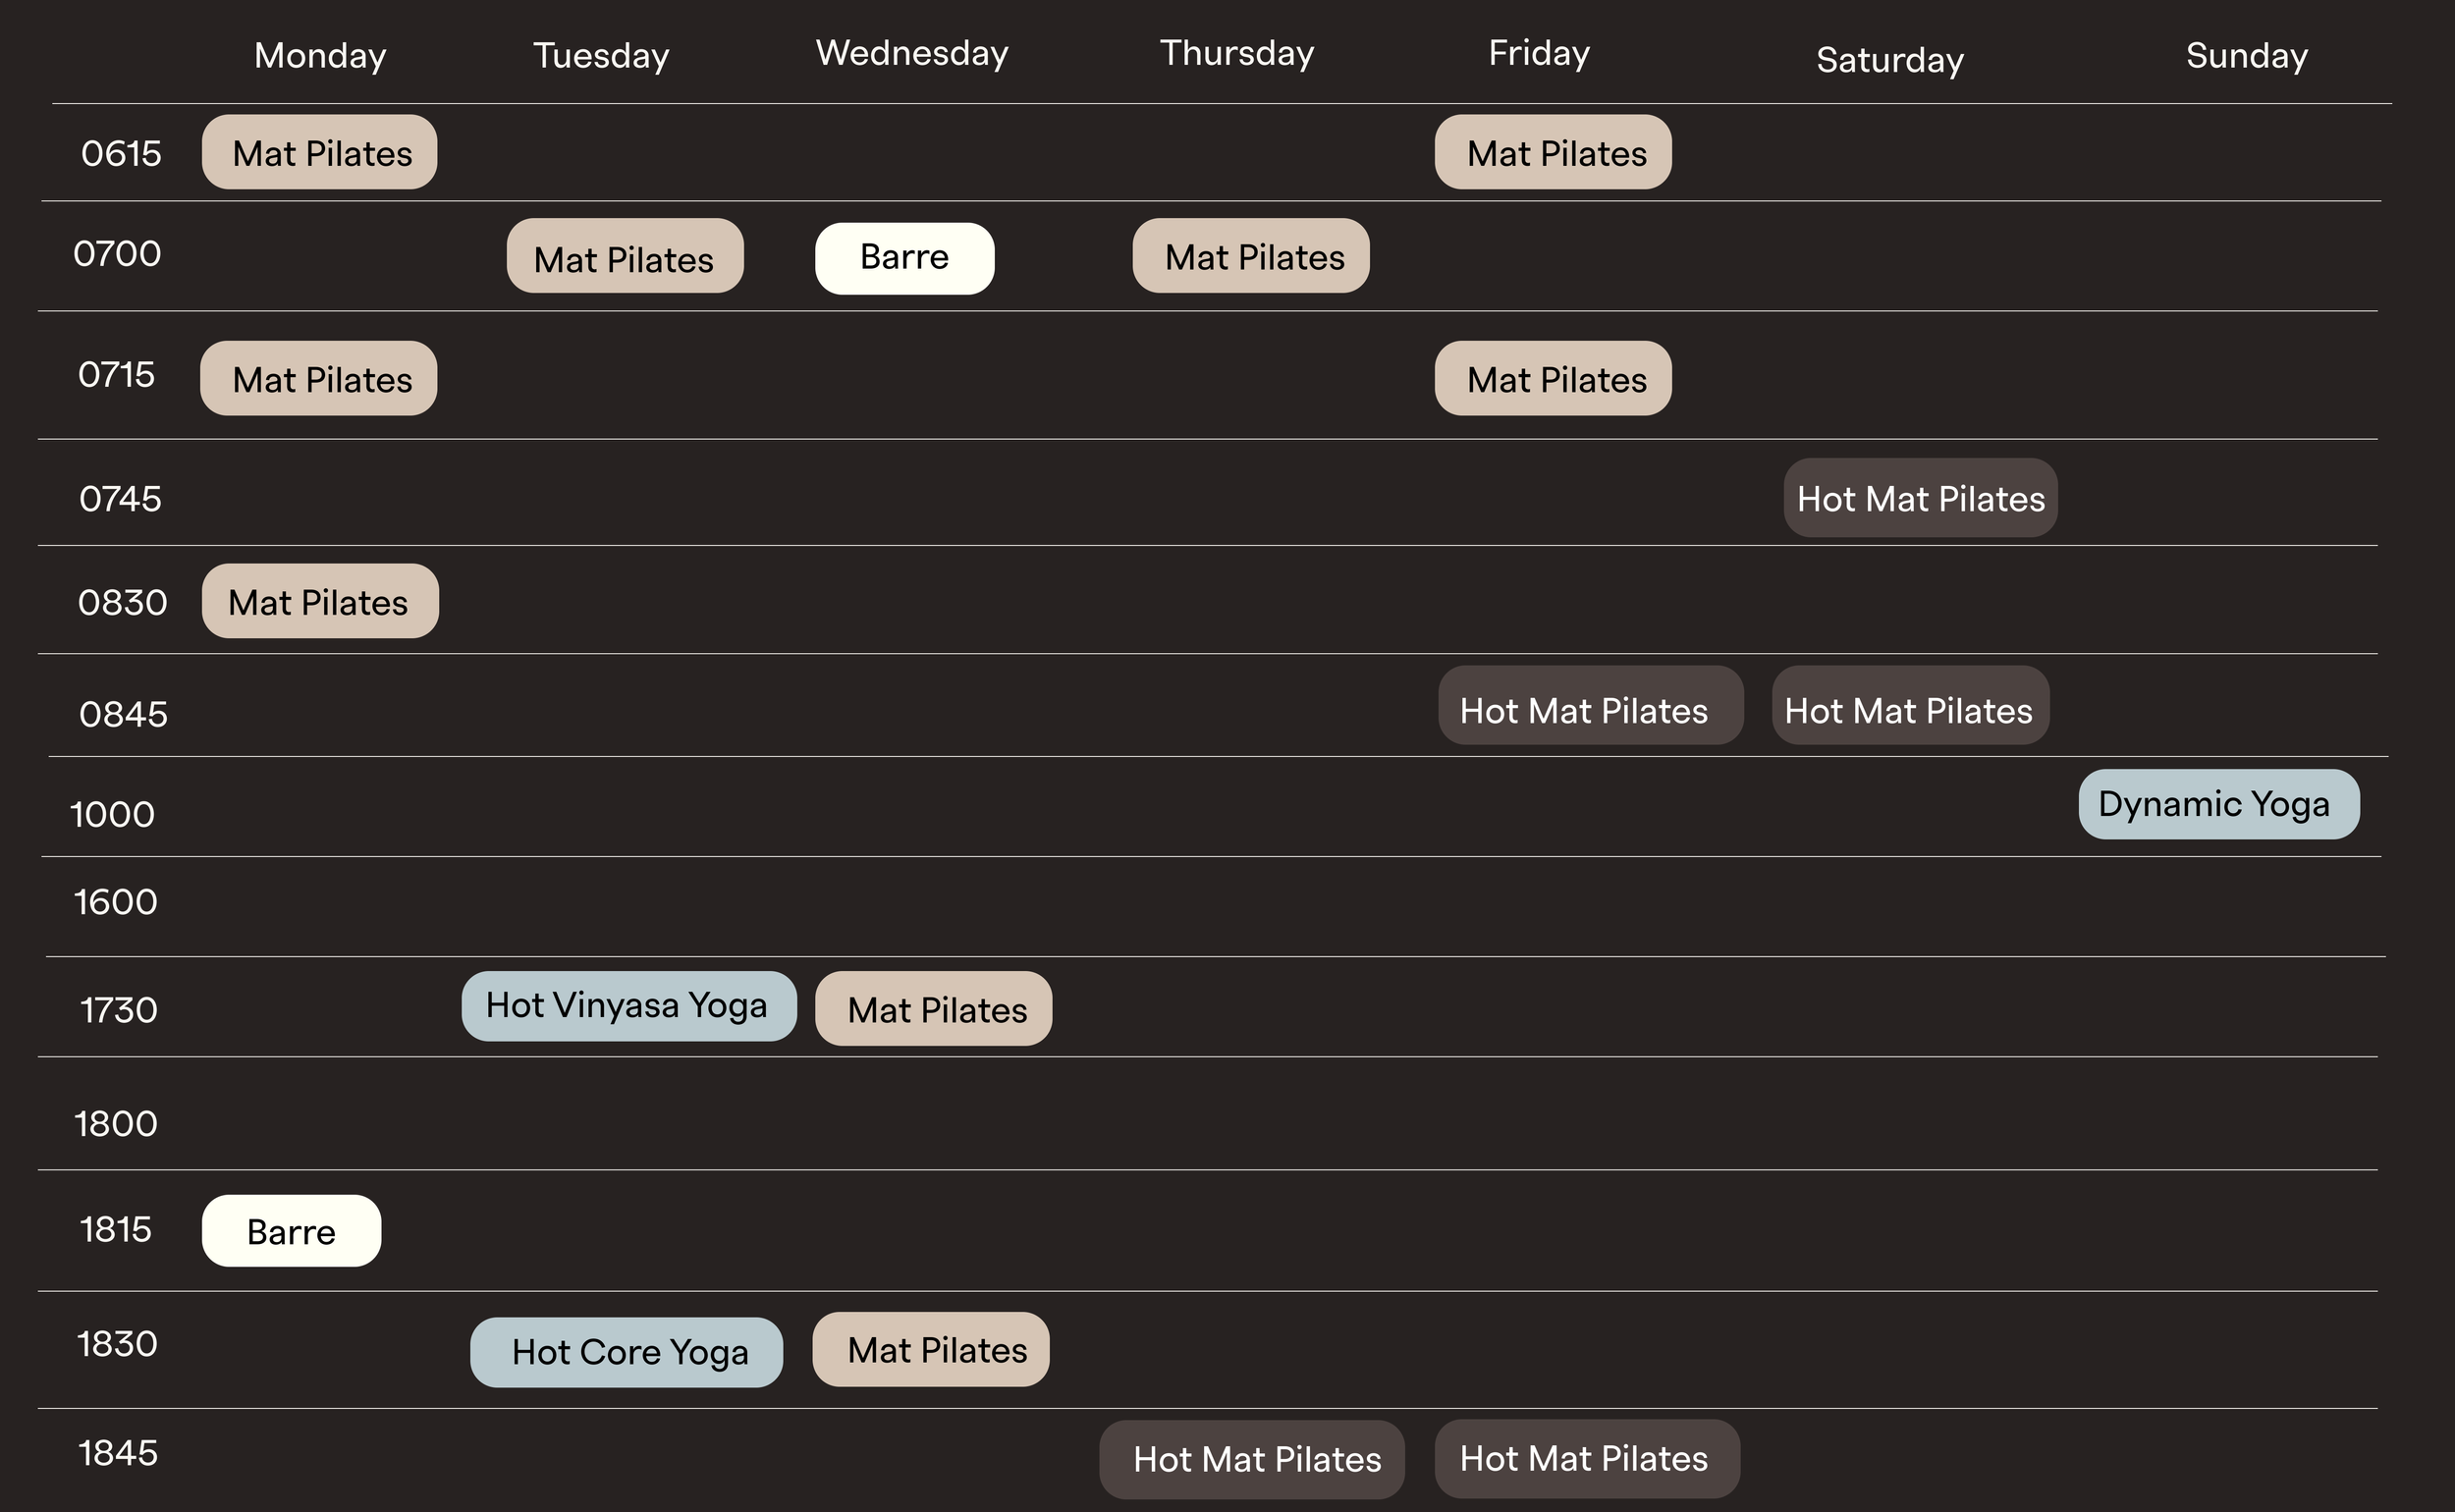2455x1512 pixels.
Task: Click Friday 0845 Hot Mat Pilates
Action: [x=1590, y=706]
